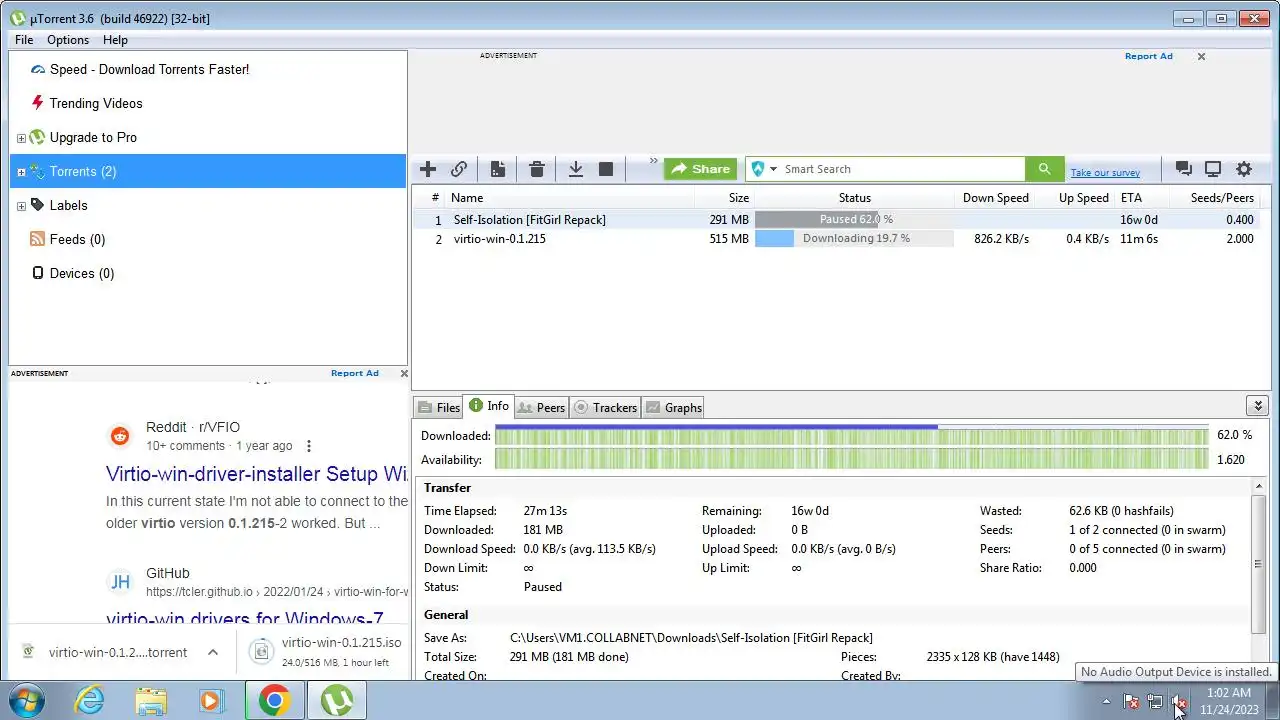The width and height of the screenshot is (1280, 720).
Task: Open the Take our survey link
Action: [x=1105, y=173]
